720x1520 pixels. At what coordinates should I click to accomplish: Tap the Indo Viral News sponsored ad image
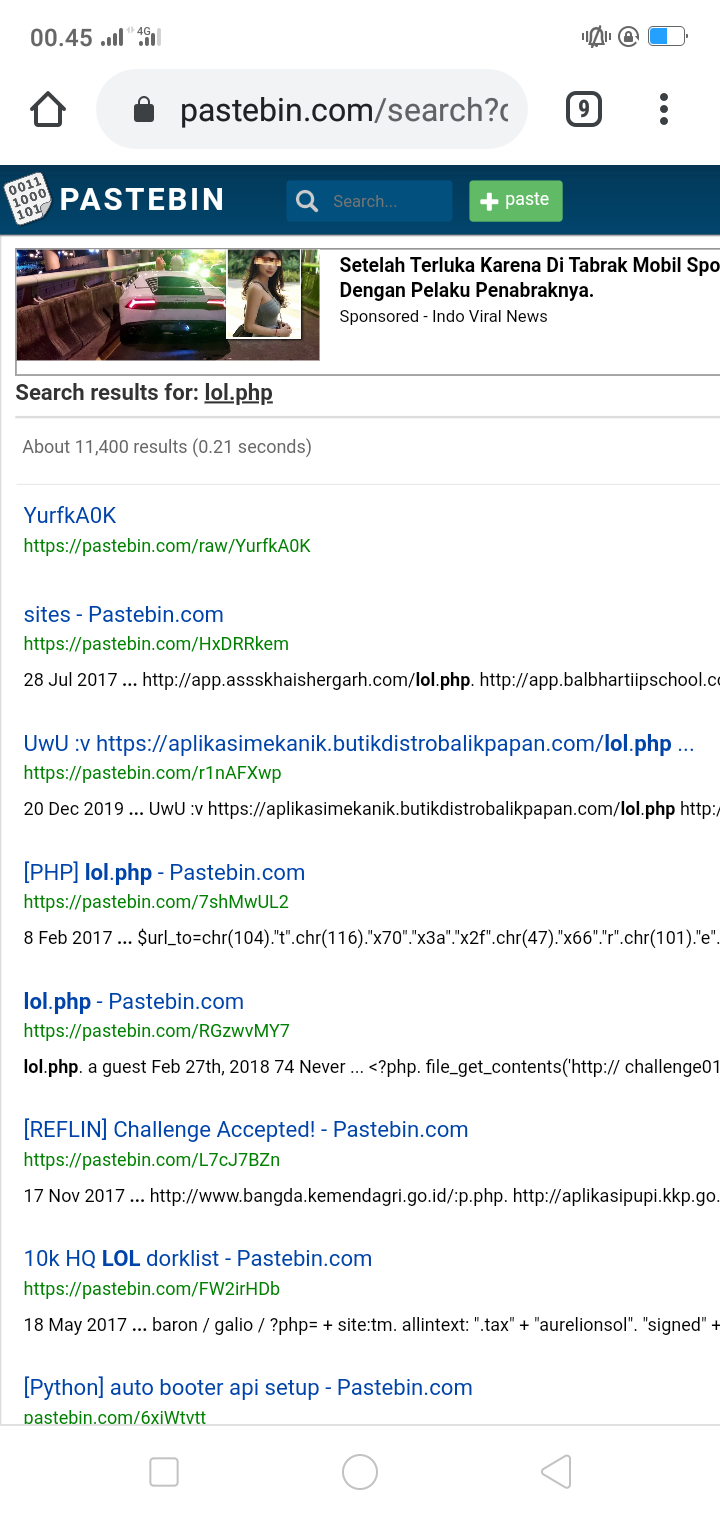(167, 305)
